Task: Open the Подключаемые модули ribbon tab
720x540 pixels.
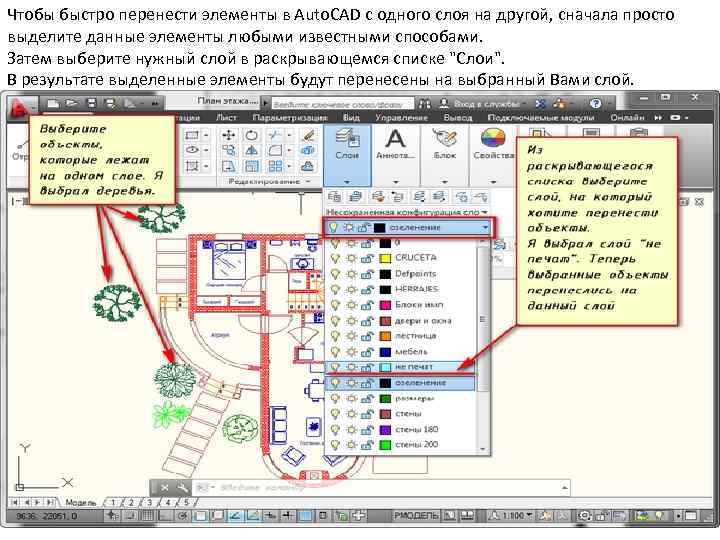Action: (541, 118)
